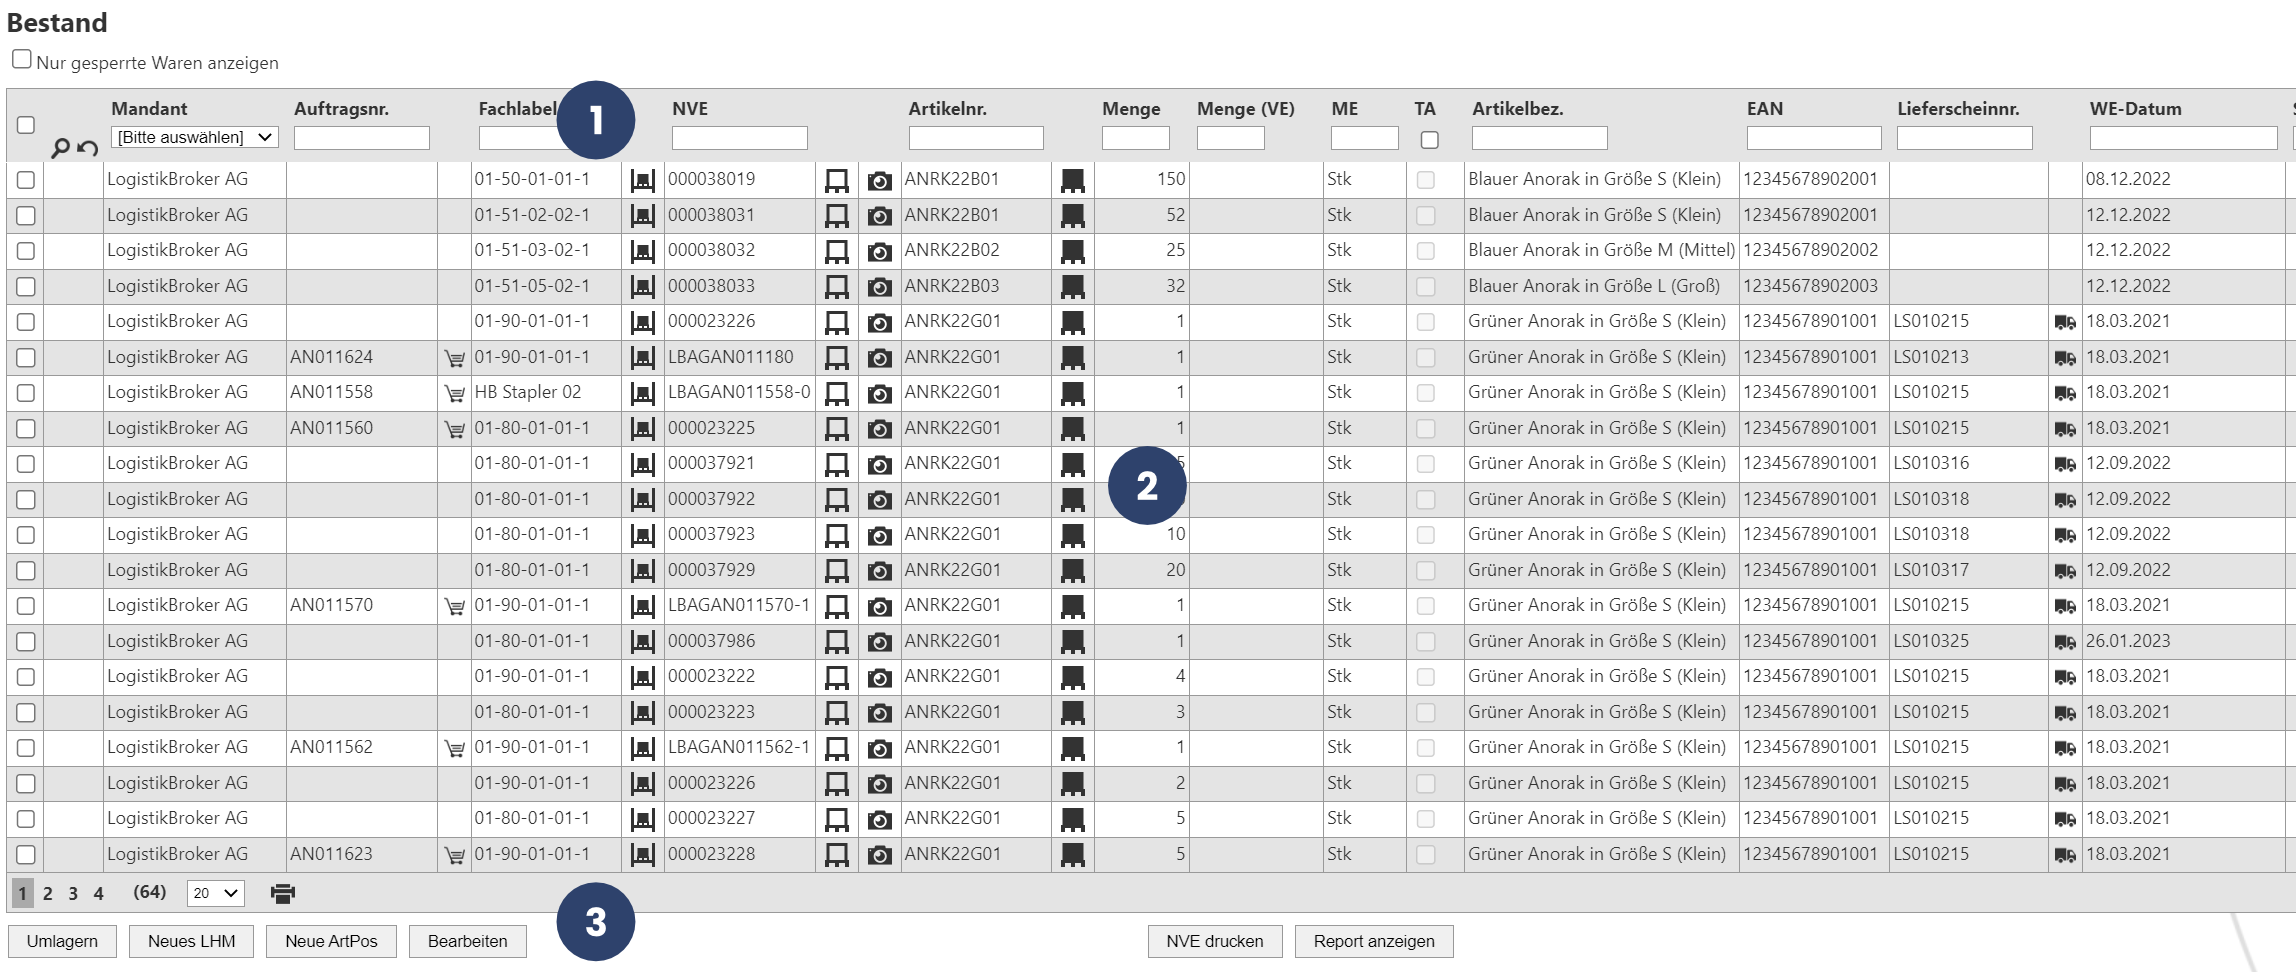Jump to page 4 of results
Image resolution: width=2296 pixels, height=972 pixels.
click(98, 893)
